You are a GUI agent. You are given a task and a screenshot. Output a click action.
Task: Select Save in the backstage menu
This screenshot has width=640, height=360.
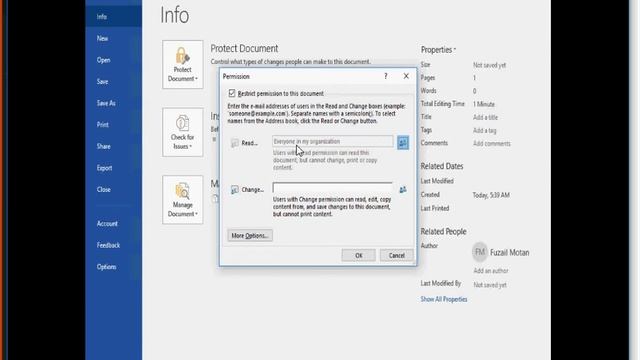click(114, 82)
